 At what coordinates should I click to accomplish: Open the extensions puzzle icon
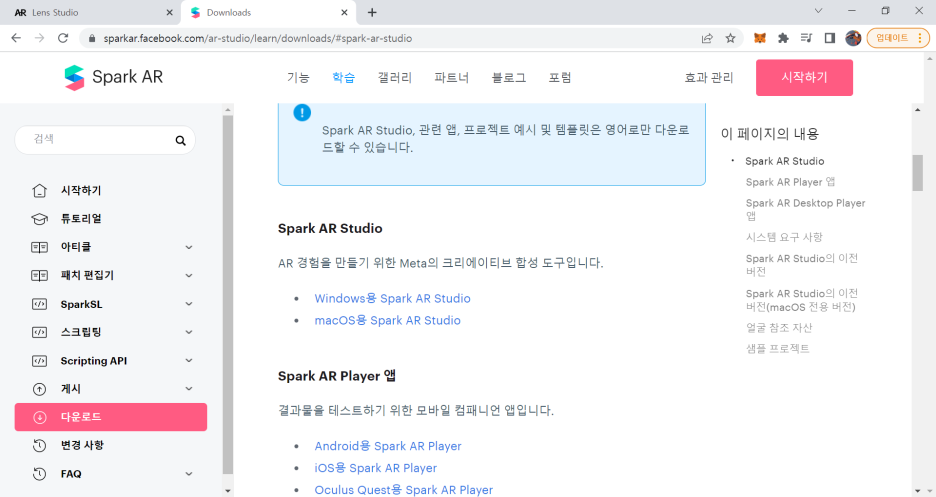coord(783,38)
